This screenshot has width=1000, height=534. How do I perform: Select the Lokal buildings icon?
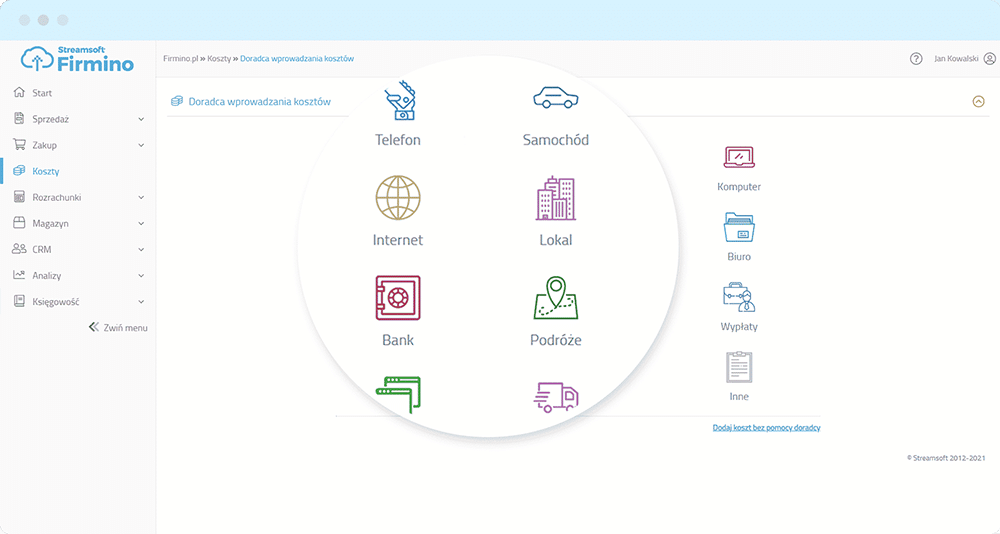click(x=555, y=198)
